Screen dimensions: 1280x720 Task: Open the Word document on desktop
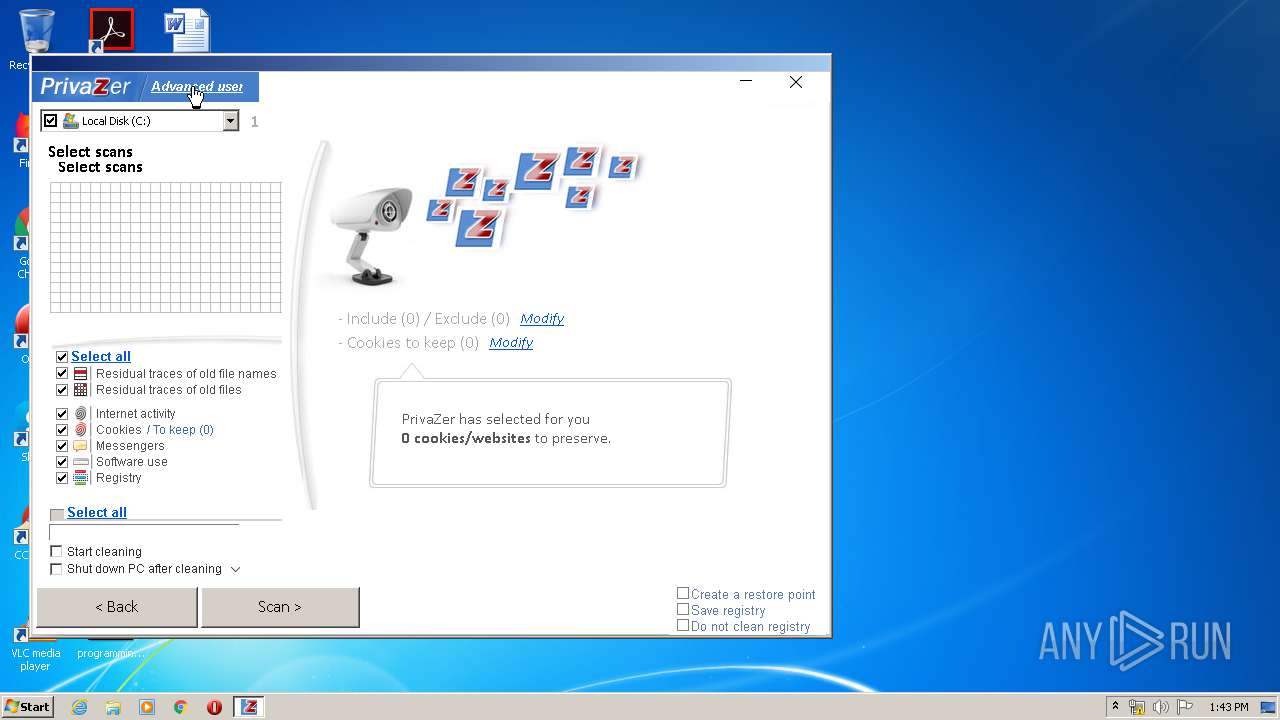[187, 30]
